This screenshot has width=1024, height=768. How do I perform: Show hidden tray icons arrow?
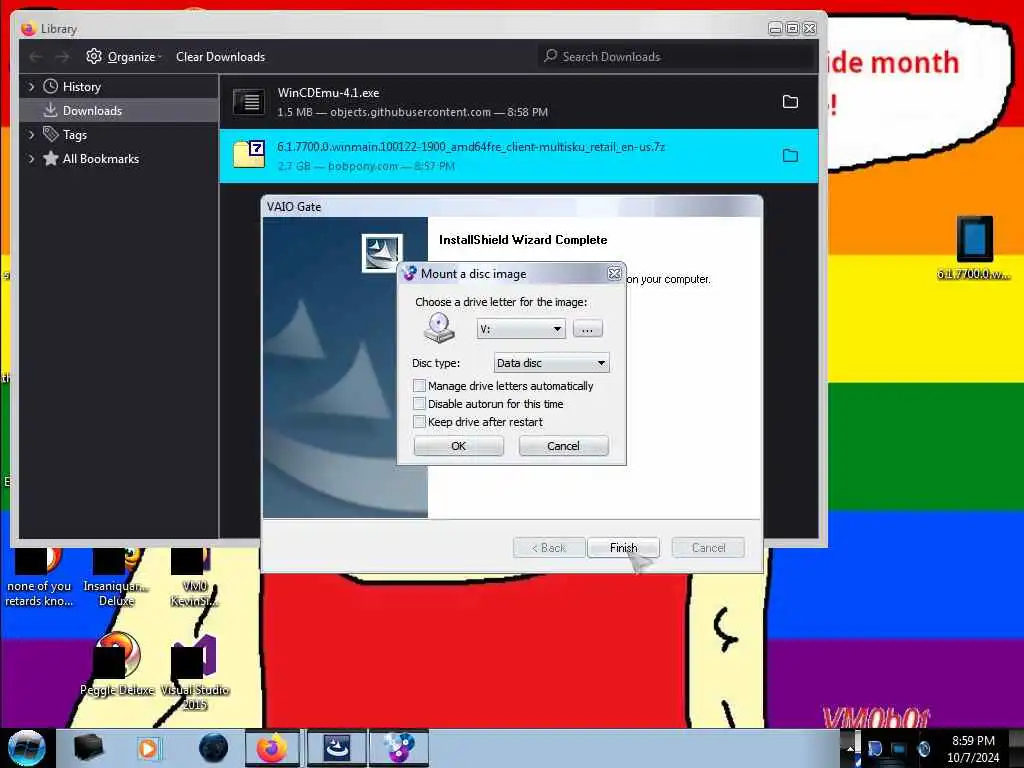pyautogui.click(x=850, y=748)
